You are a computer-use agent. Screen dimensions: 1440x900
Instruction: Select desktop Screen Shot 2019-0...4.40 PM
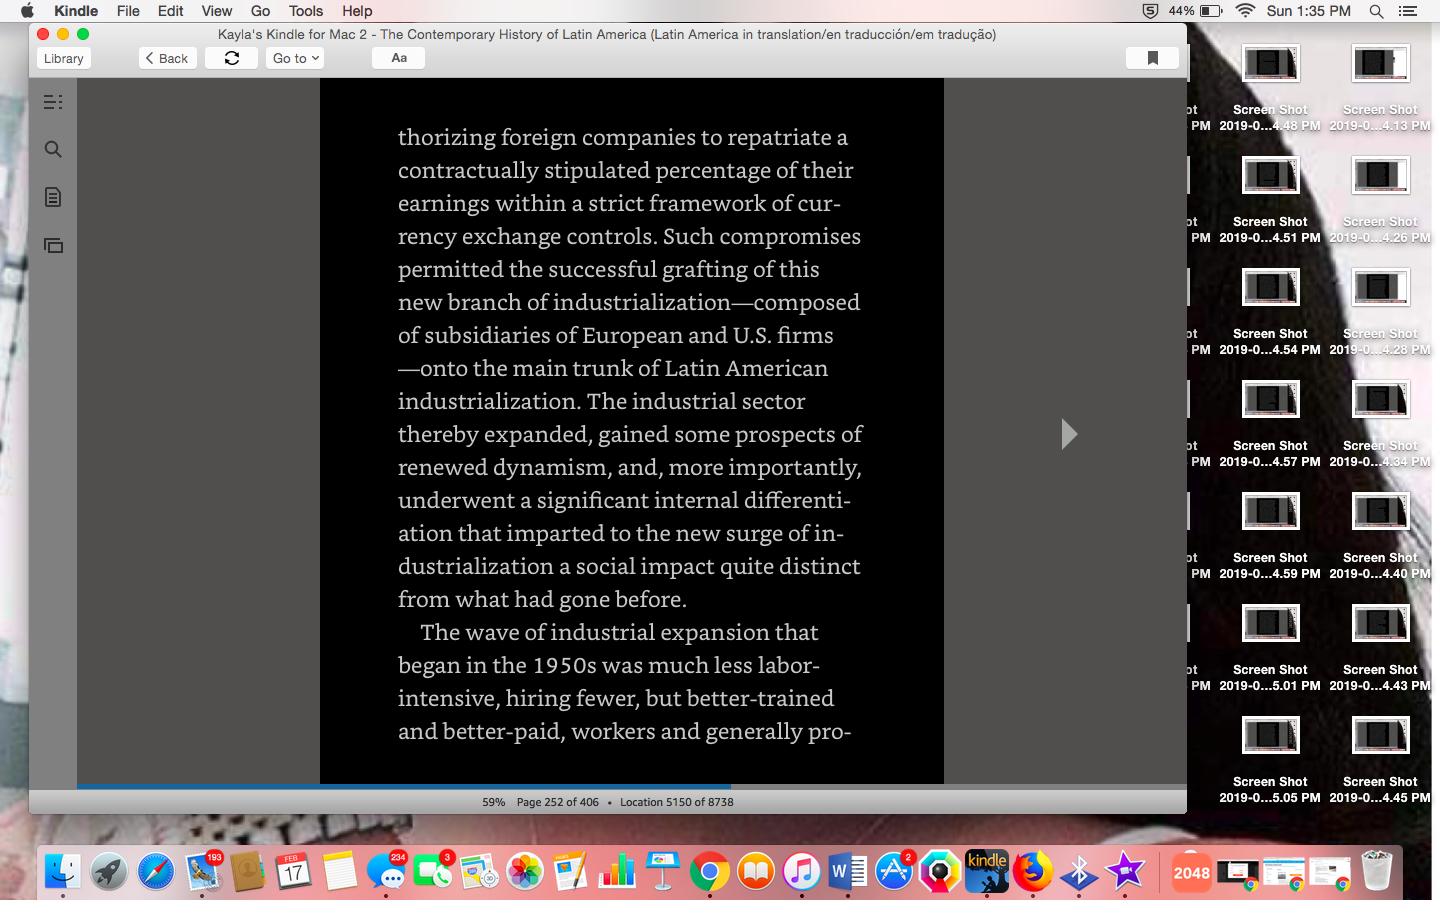(1380, 536)
